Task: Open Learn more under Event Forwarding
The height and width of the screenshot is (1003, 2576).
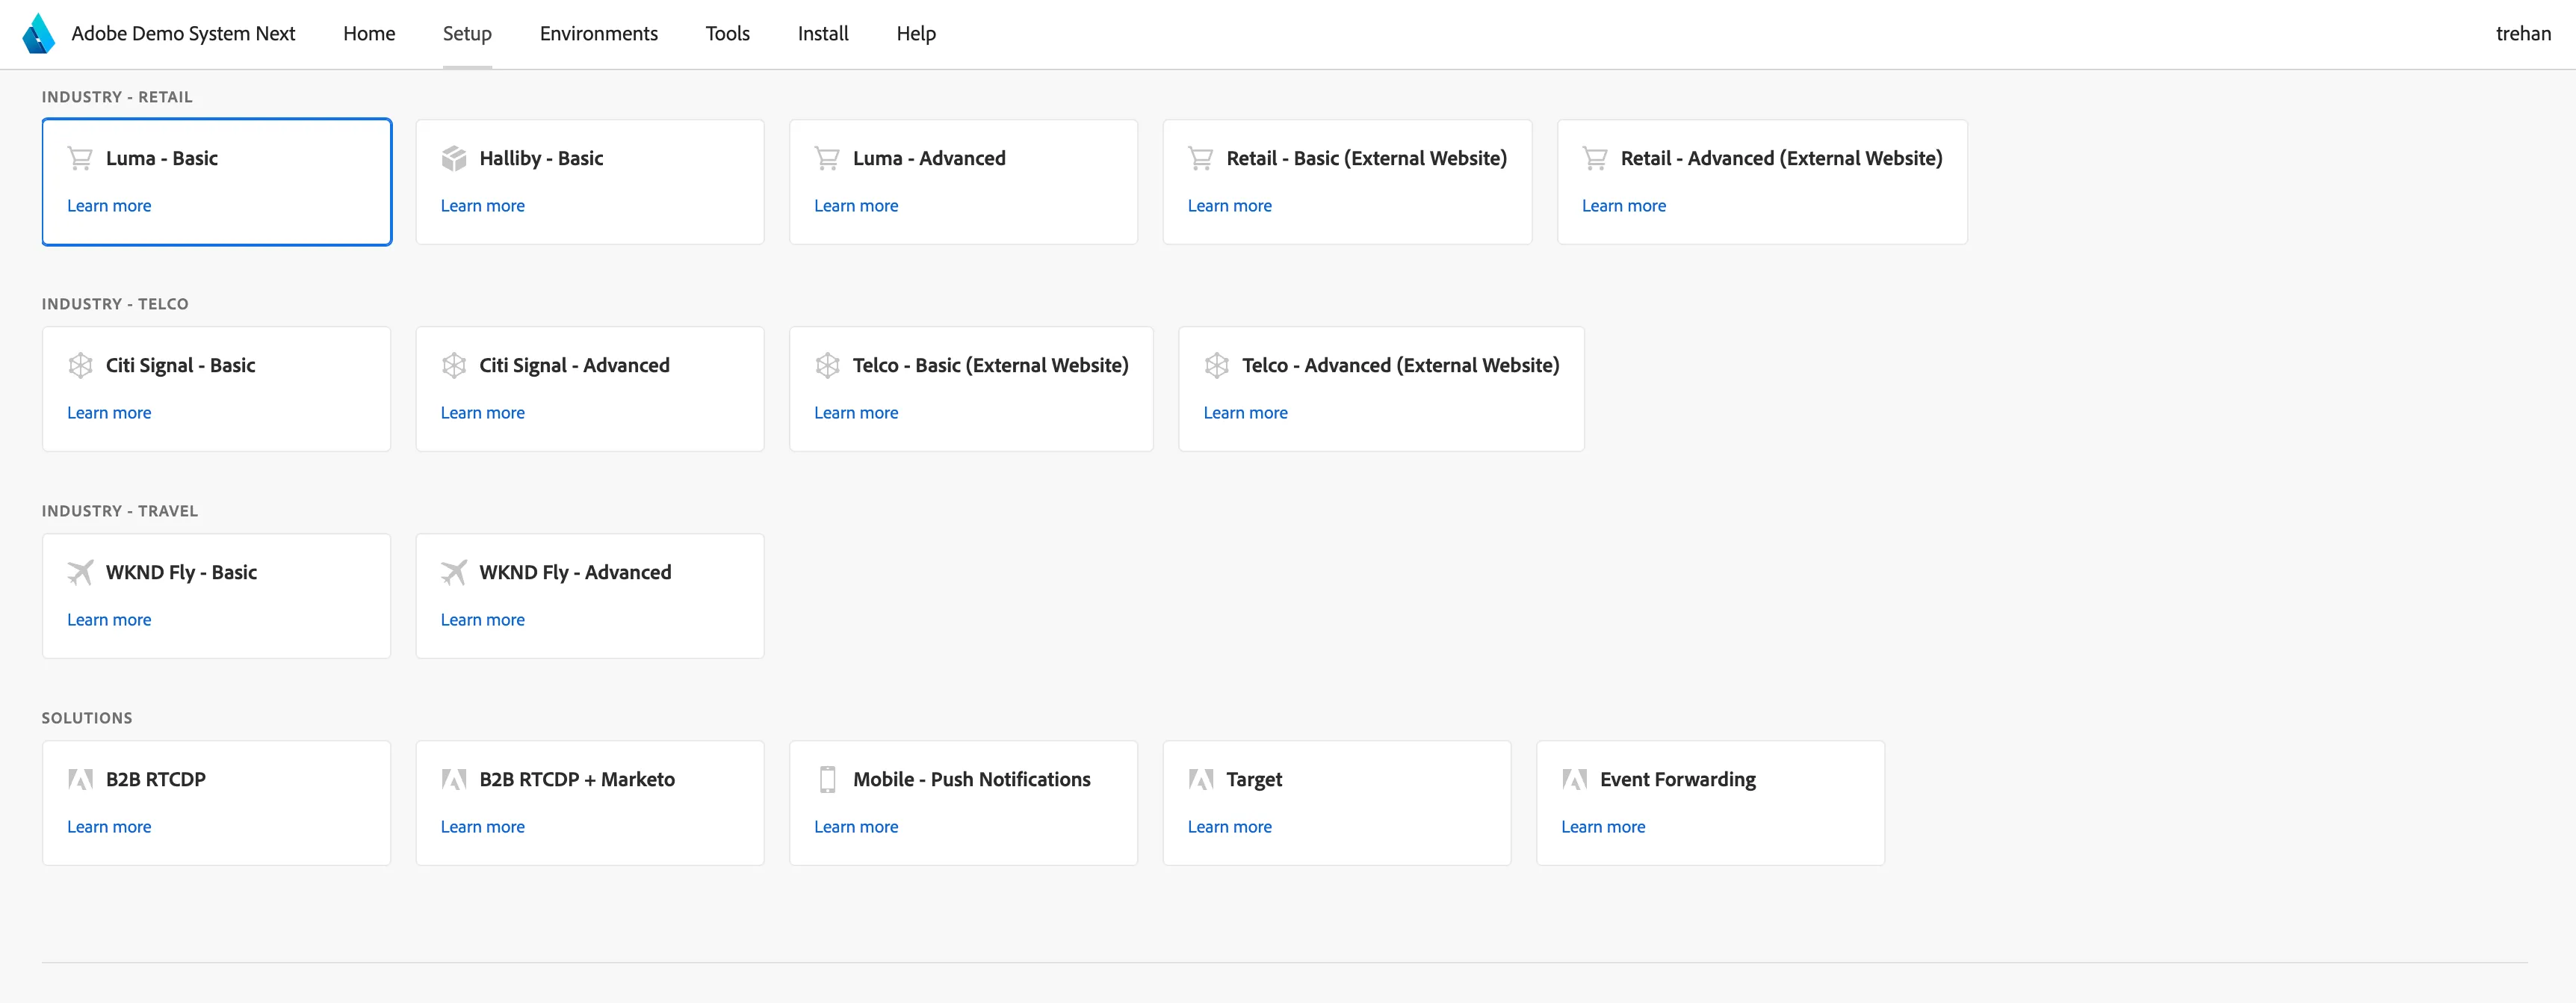Action: coord(1604,826)
